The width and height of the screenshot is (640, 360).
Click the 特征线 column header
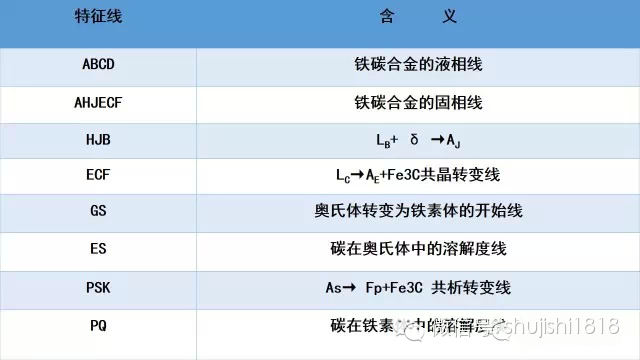coord(98,16)
